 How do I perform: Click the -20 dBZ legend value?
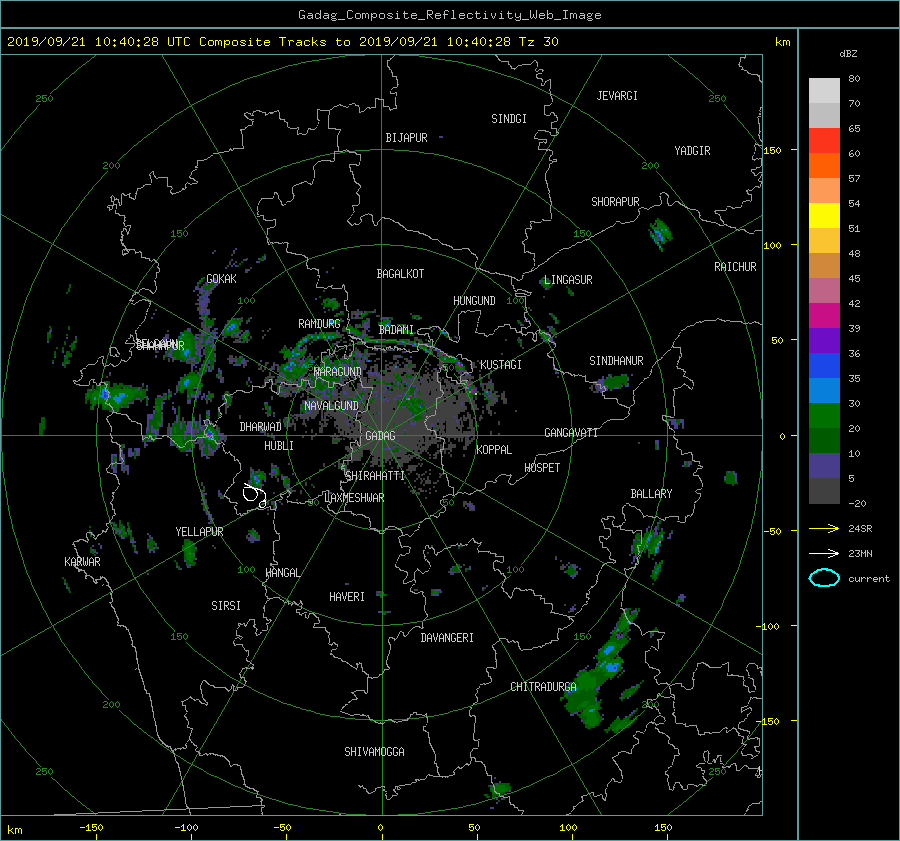(857, 503)
